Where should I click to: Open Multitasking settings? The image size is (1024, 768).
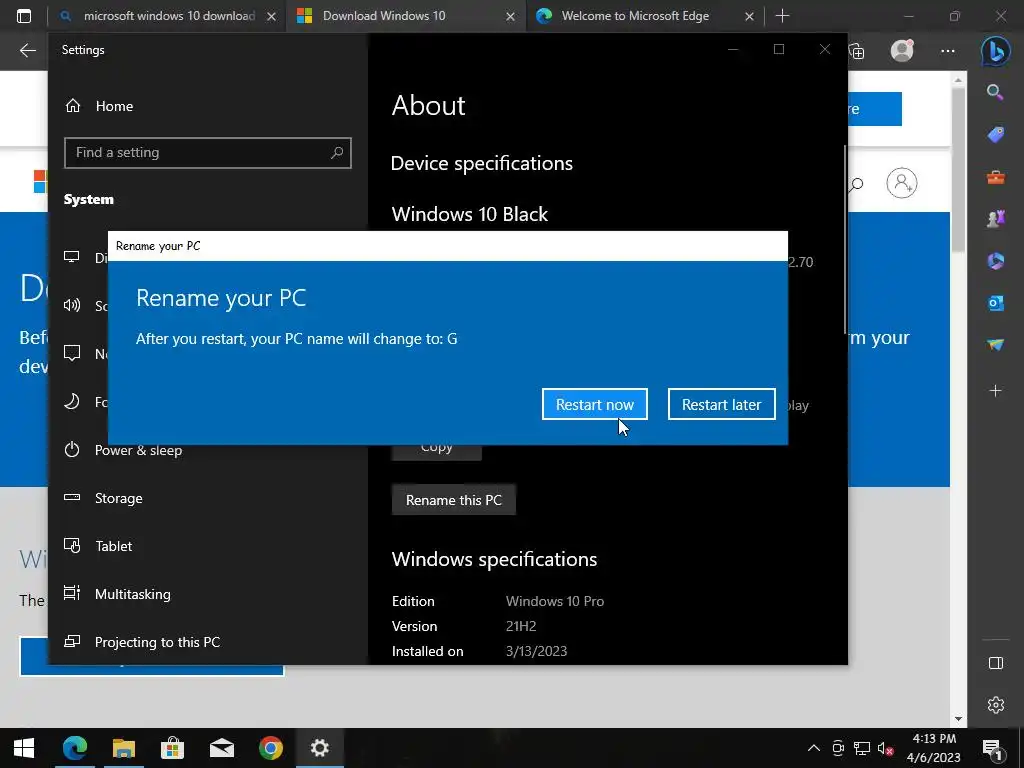133,594
